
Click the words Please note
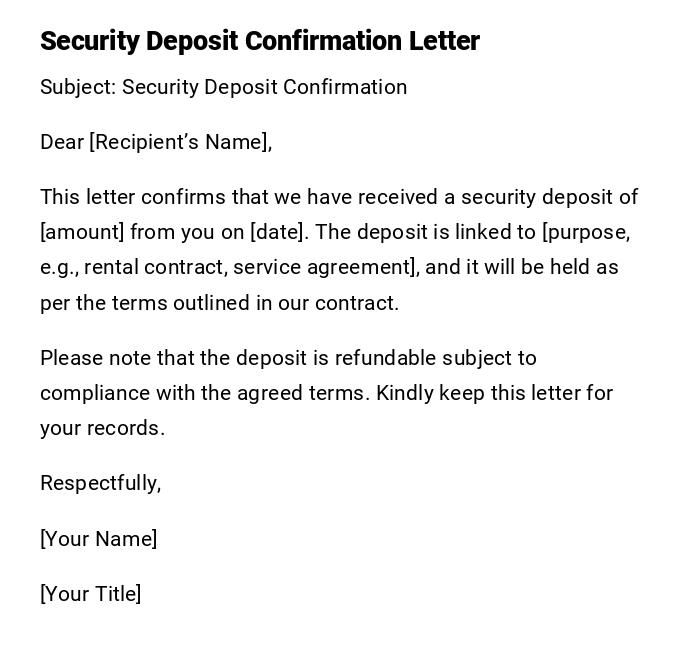pyautogui.click(x=88, y=358)
